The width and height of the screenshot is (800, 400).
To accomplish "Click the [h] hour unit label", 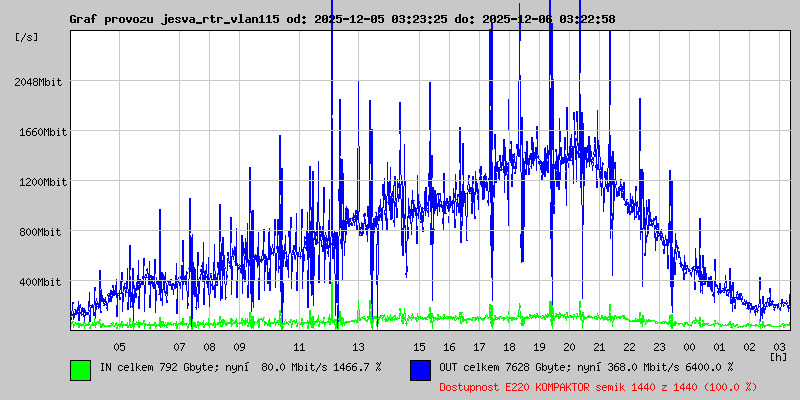I will [x=778, y=356].
